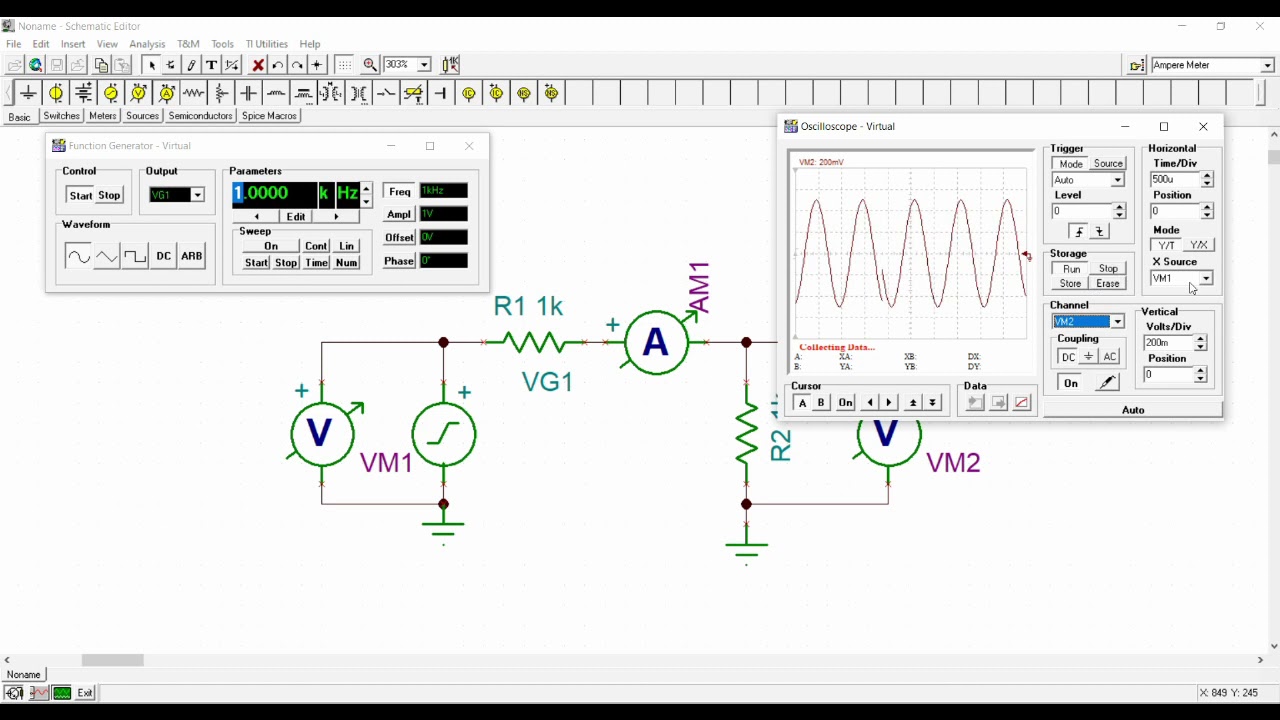Screen dimensions: 1280x720
Task: Select square waveform in Function Generator
Action: coord(135,256)
